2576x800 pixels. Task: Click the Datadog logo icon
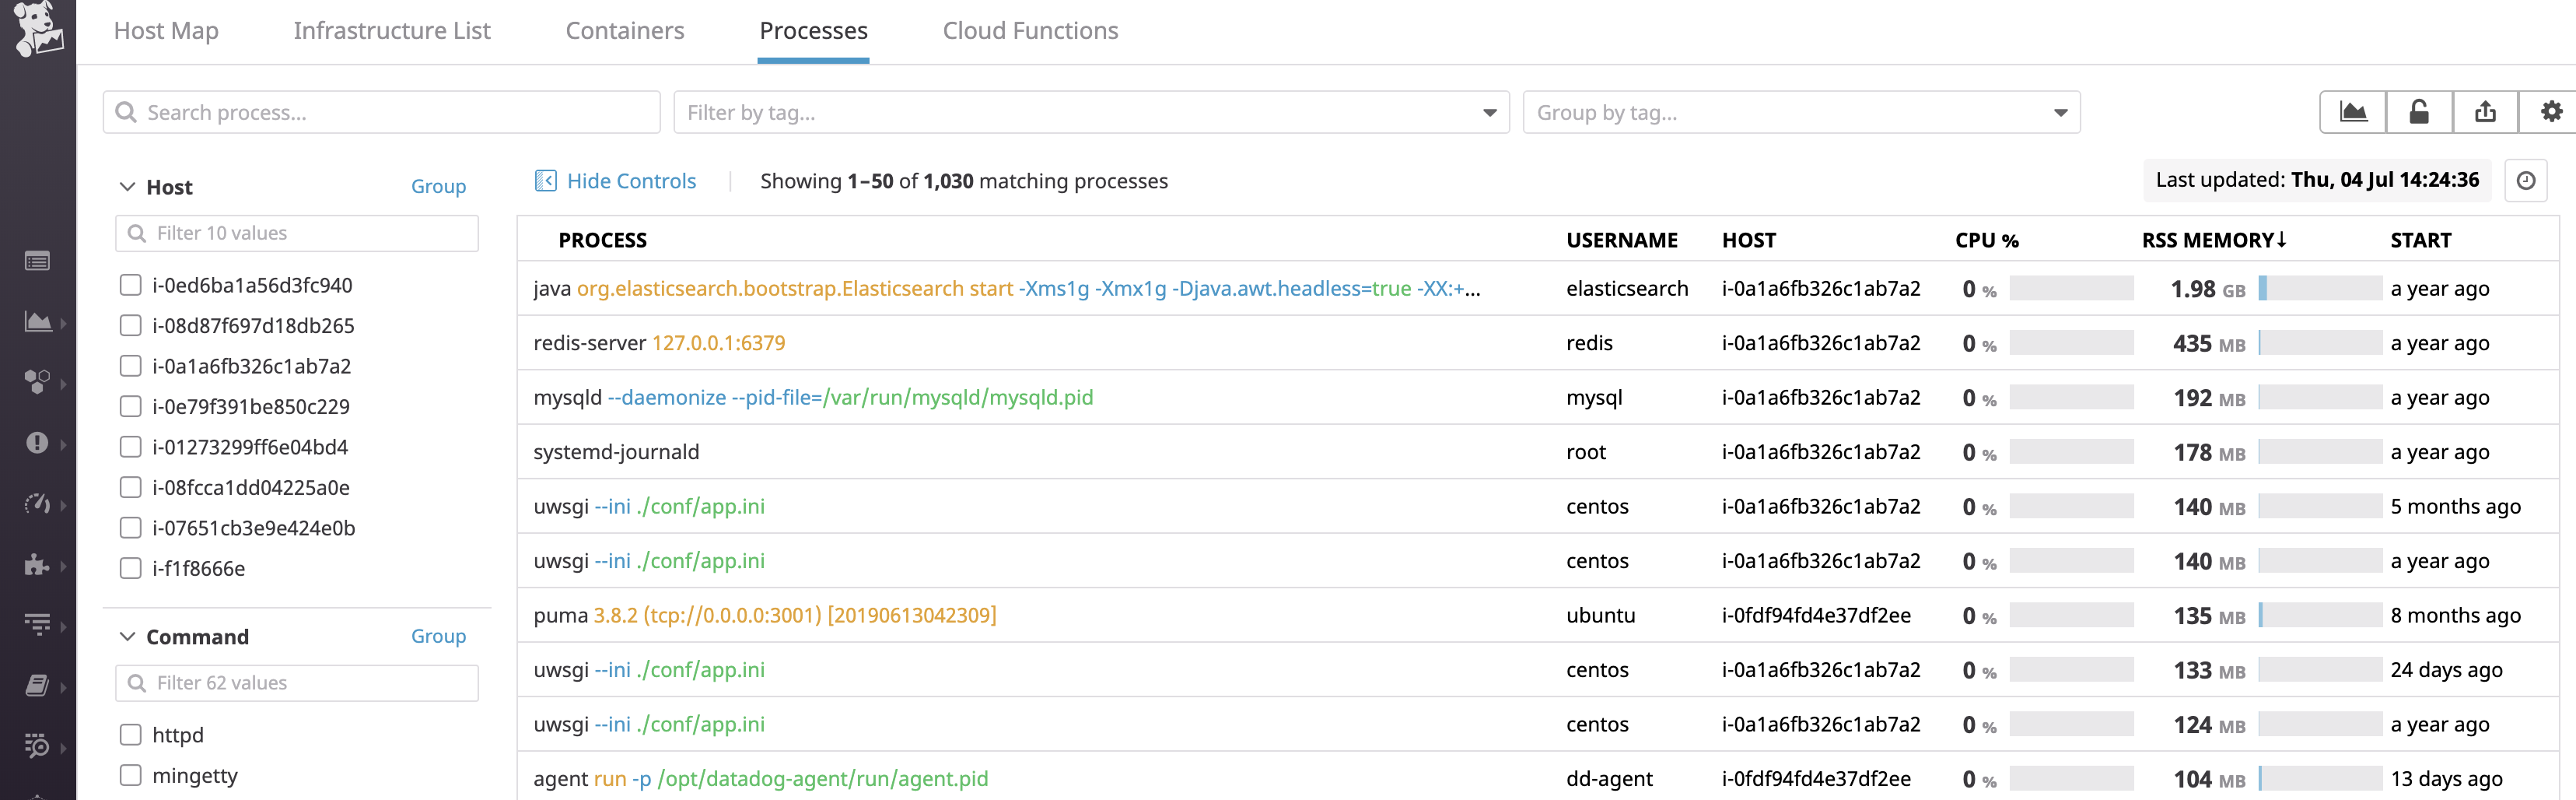(x=38, y=28)
